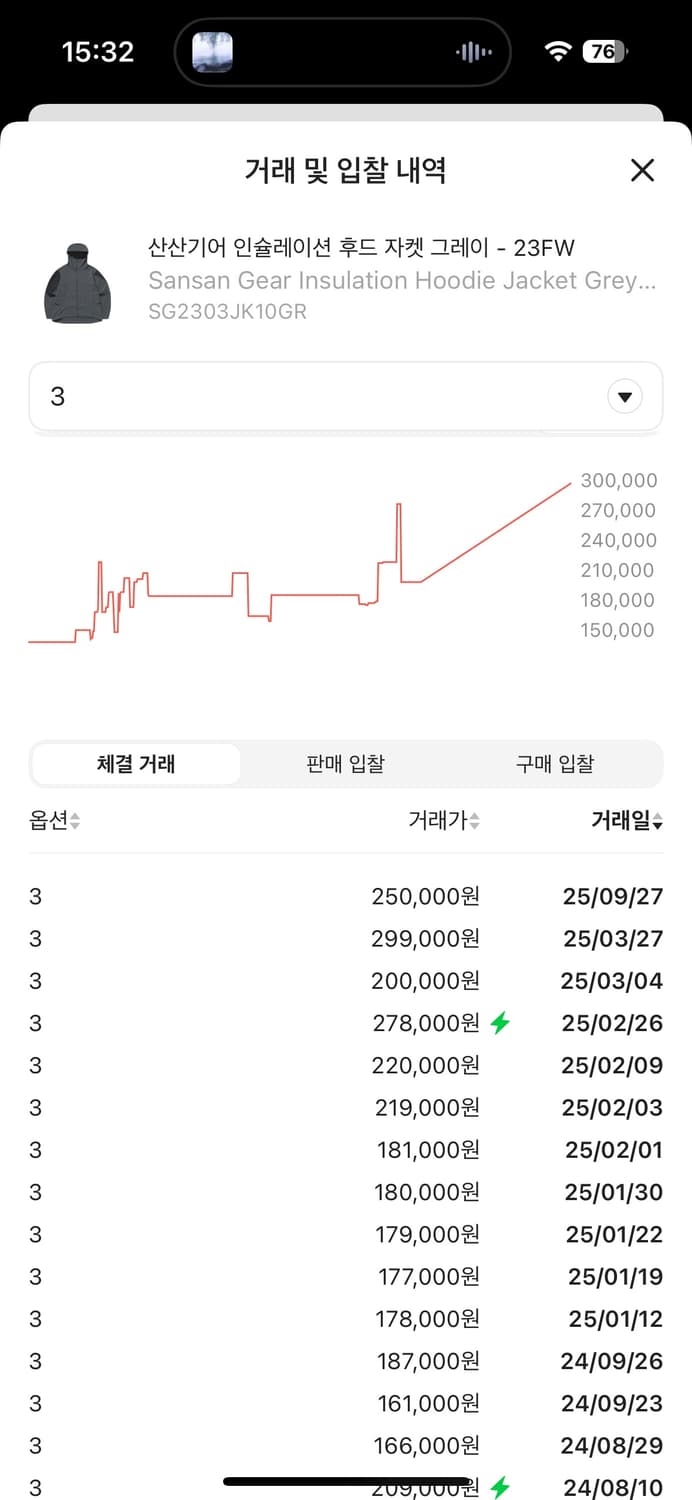
Task: Open the size dropdown currently showing 3
Action: click(625, 396)
